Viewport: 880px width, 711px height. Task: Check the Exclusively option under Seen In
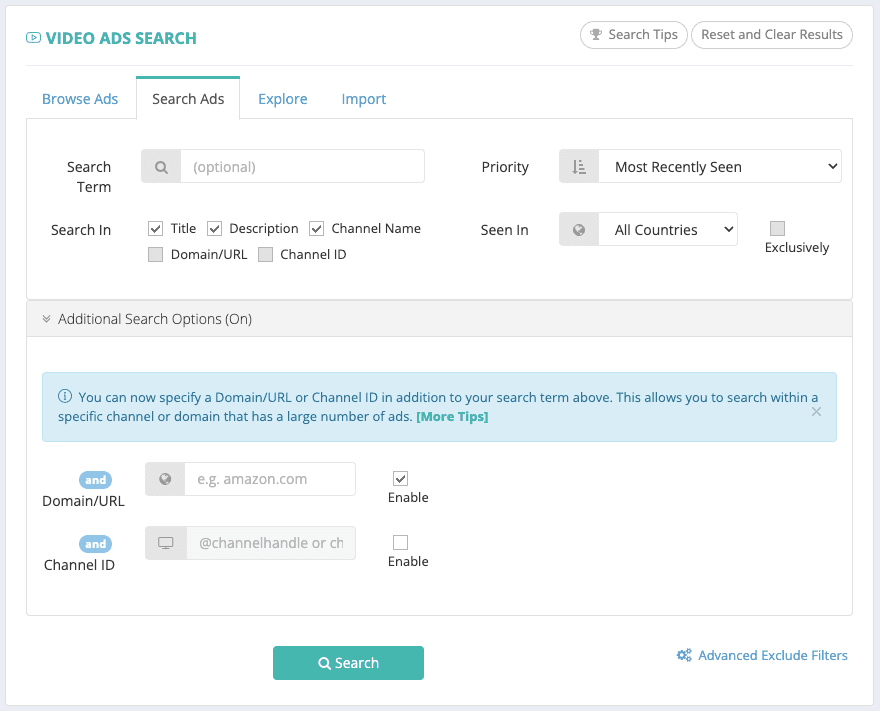pyautogui.click(x=777, y=229)
